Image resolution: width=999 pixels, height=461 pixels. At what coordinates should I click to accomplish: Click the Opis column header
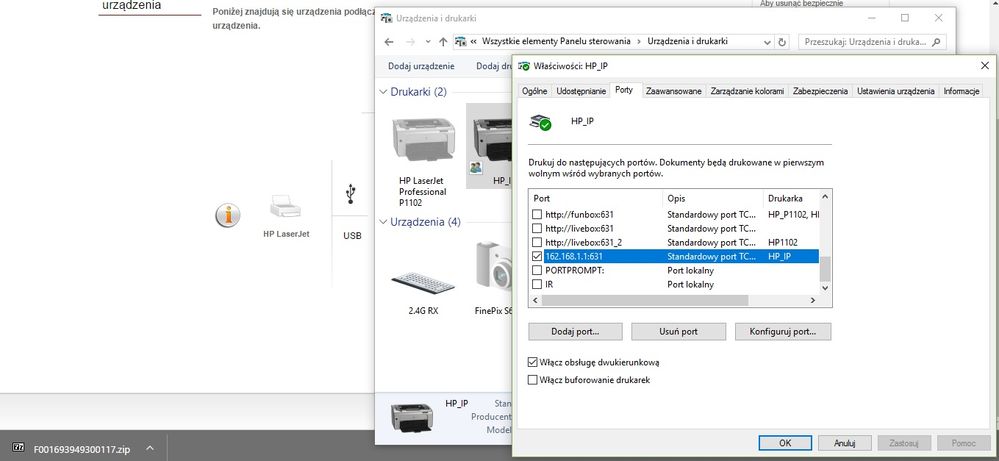[713, 199]
